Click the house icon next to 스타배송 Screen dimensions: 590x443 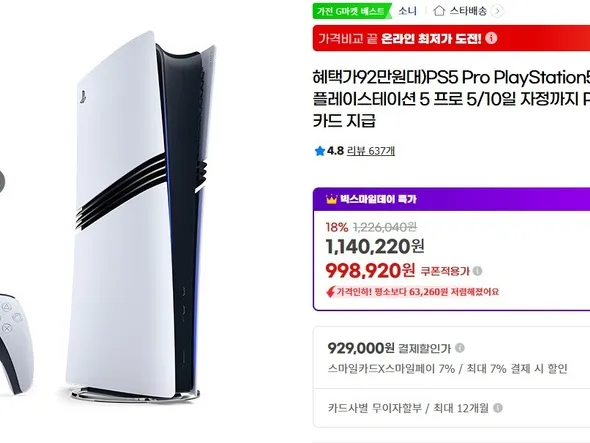439,11
